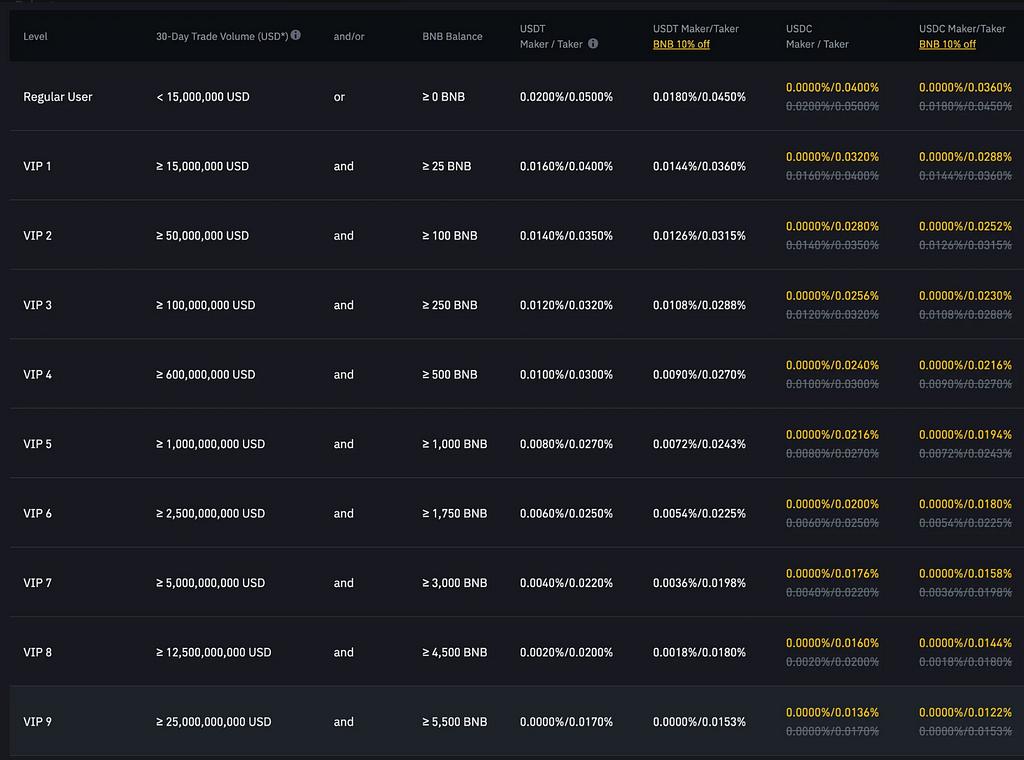This screenshot has height=760, width=1024.
Task: Click VIP 9 USDT fee 0.0000%/0.0170%, not struck through
Action: point(566,722)
